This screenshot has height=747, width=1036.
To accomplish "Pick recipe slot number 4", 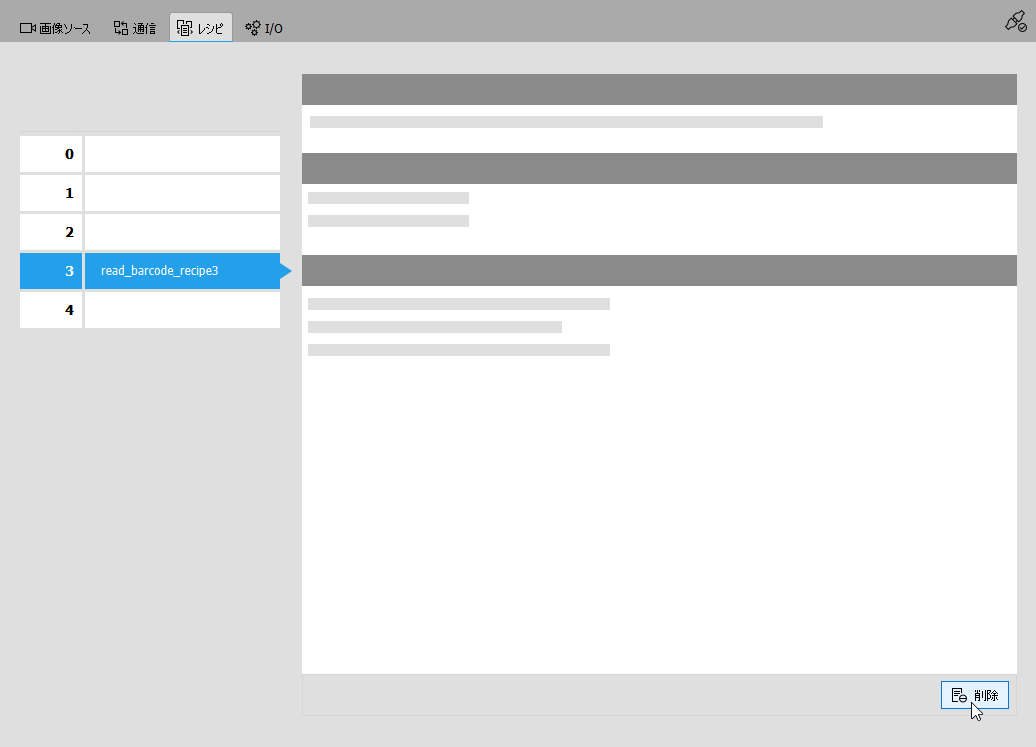I will point(51,310).
